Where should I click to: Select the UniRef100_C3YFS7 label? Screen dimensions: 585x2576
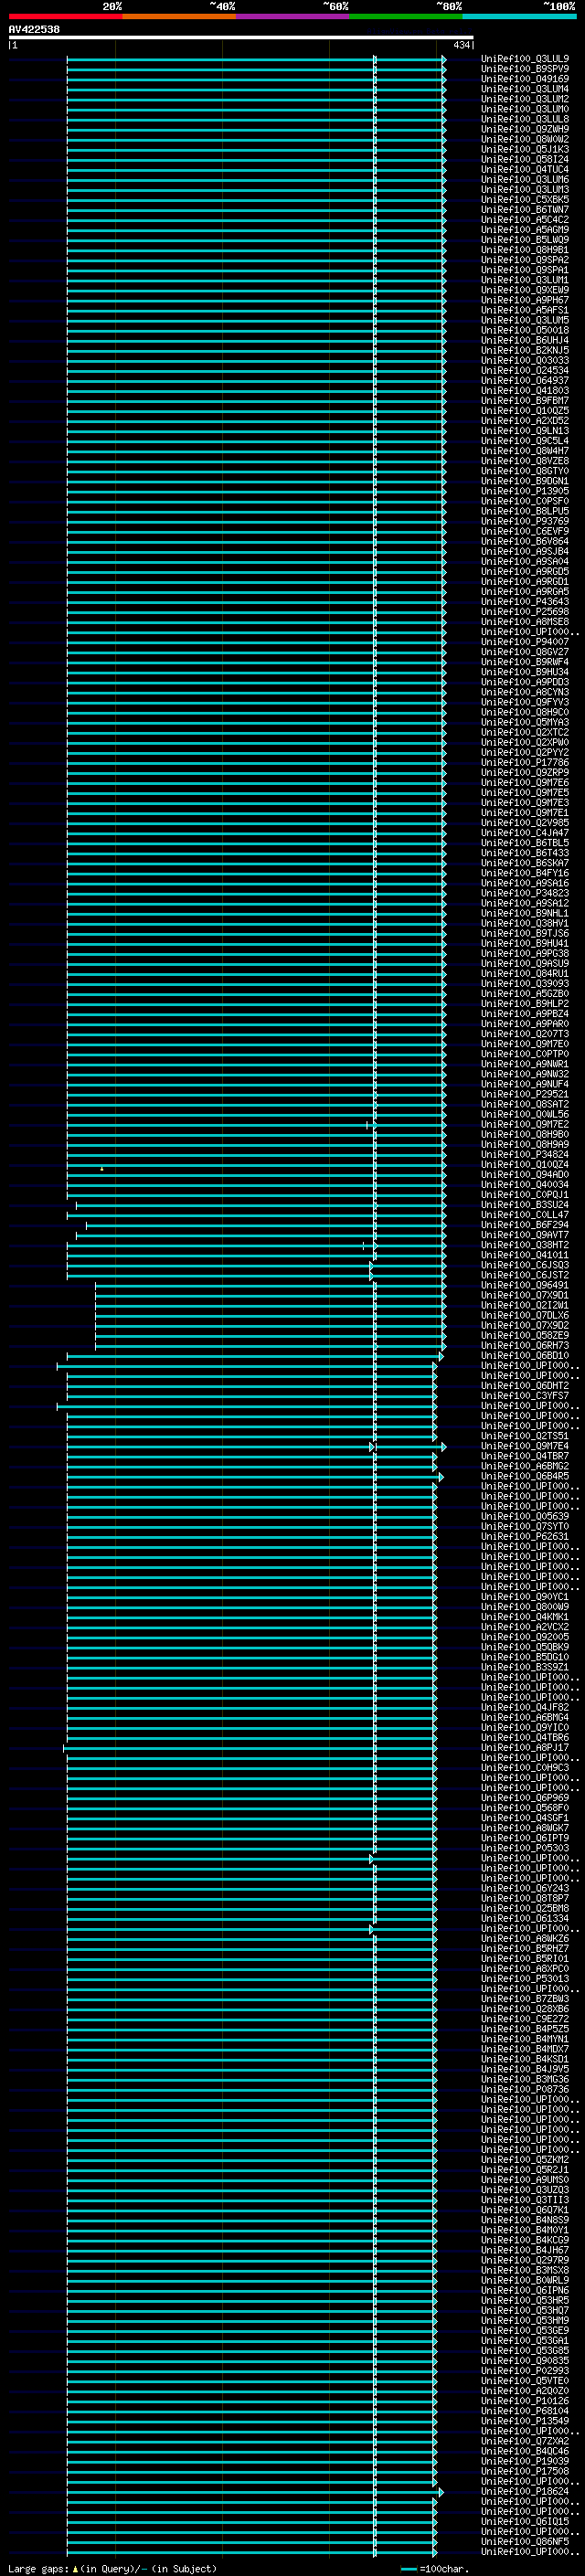tap(525, 1396)
